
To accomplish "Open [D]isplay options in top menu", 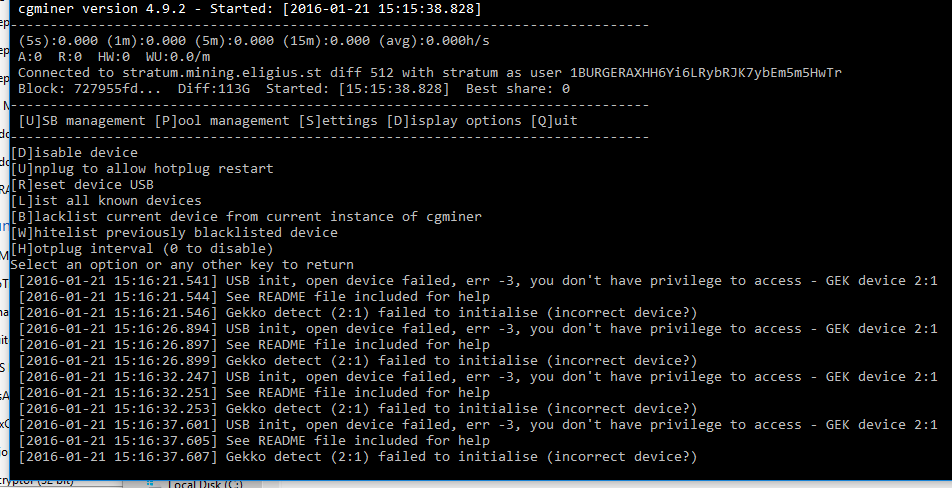I will (x=454, y=121).
